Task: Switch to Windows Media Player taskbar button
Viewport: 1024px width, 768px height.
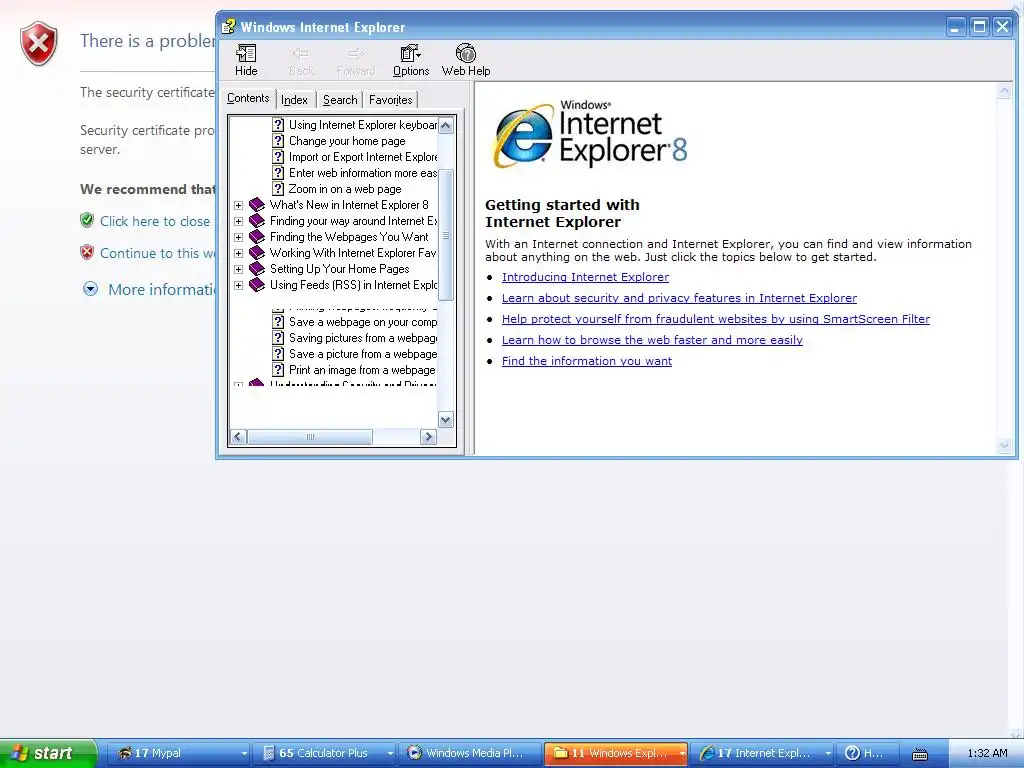Action: pyautogui.click(x=470, y=753)
